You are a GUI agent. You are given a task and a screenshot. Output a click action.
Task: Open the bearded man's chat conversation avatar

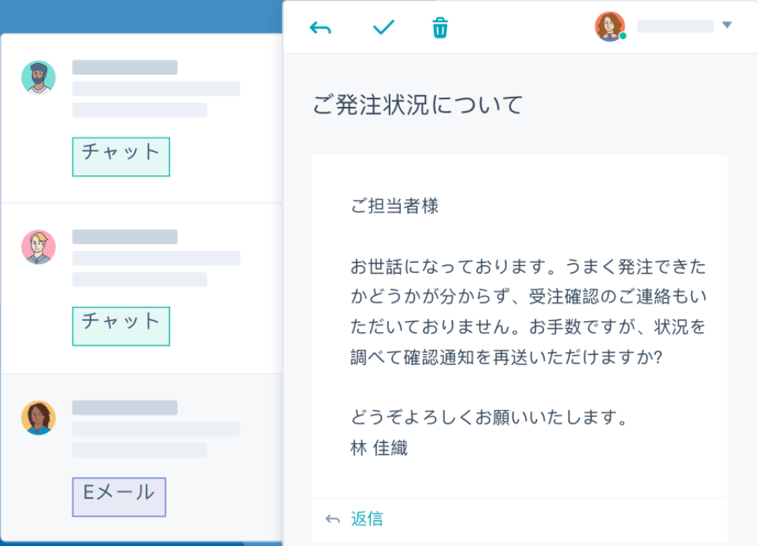coord(39,77)
